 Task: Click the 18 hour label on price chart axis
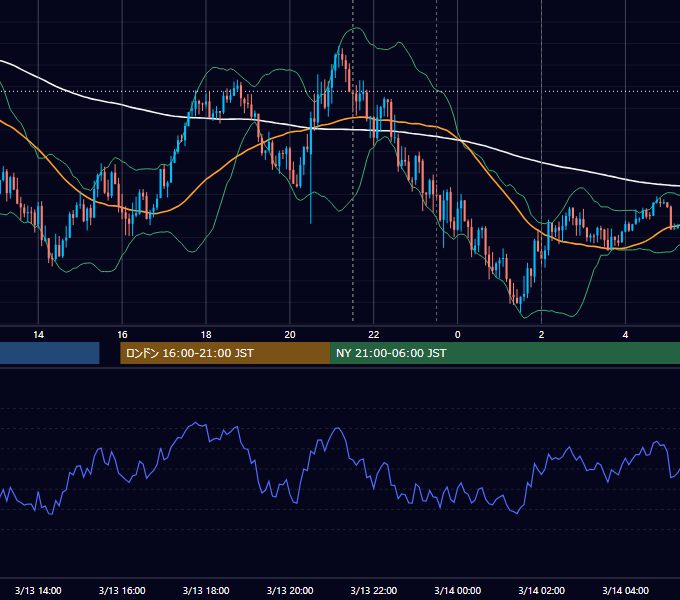[x=206, y=335]
